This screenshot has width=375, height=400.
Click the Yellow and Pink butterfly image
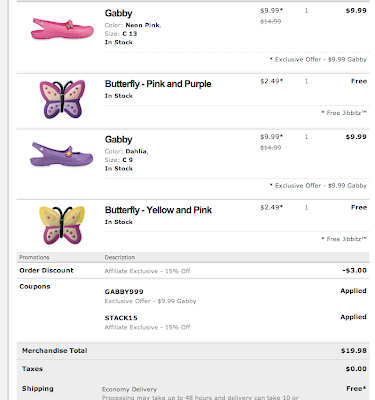point(62,225)
